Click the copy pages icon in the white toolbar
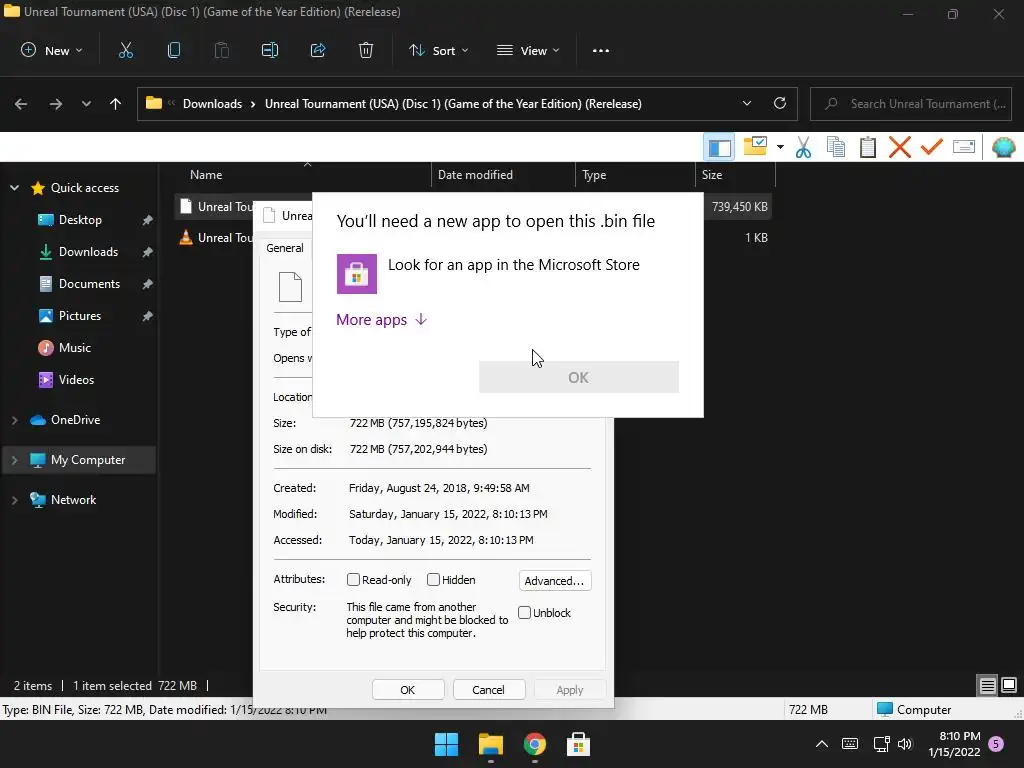This screenshot has height=768, width=1024. (x=836, y=147)
